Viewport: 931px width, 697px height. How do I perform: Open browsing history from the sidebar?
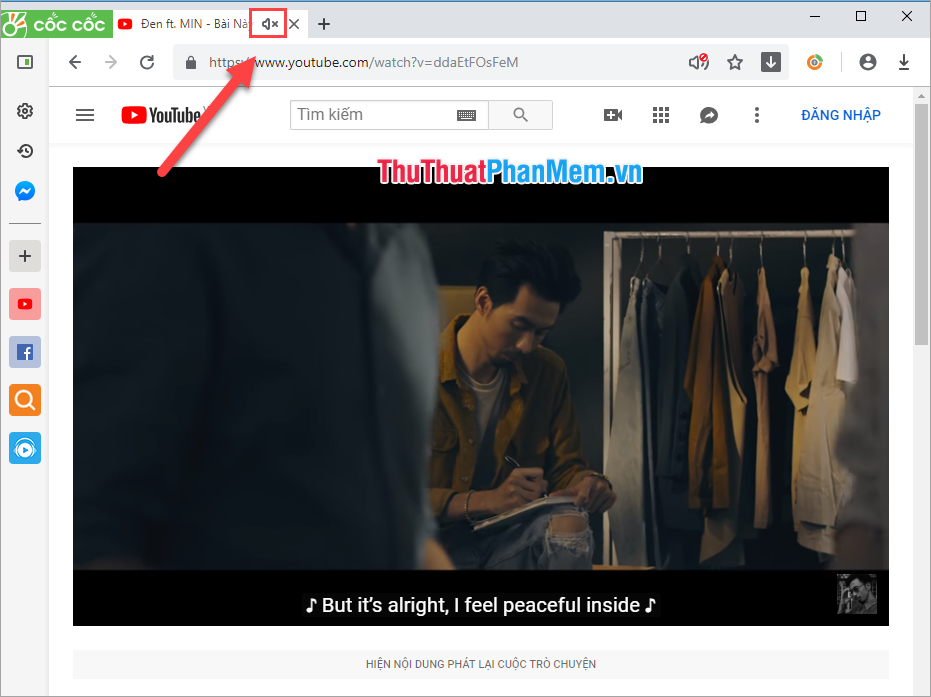[x=24, y=151]
